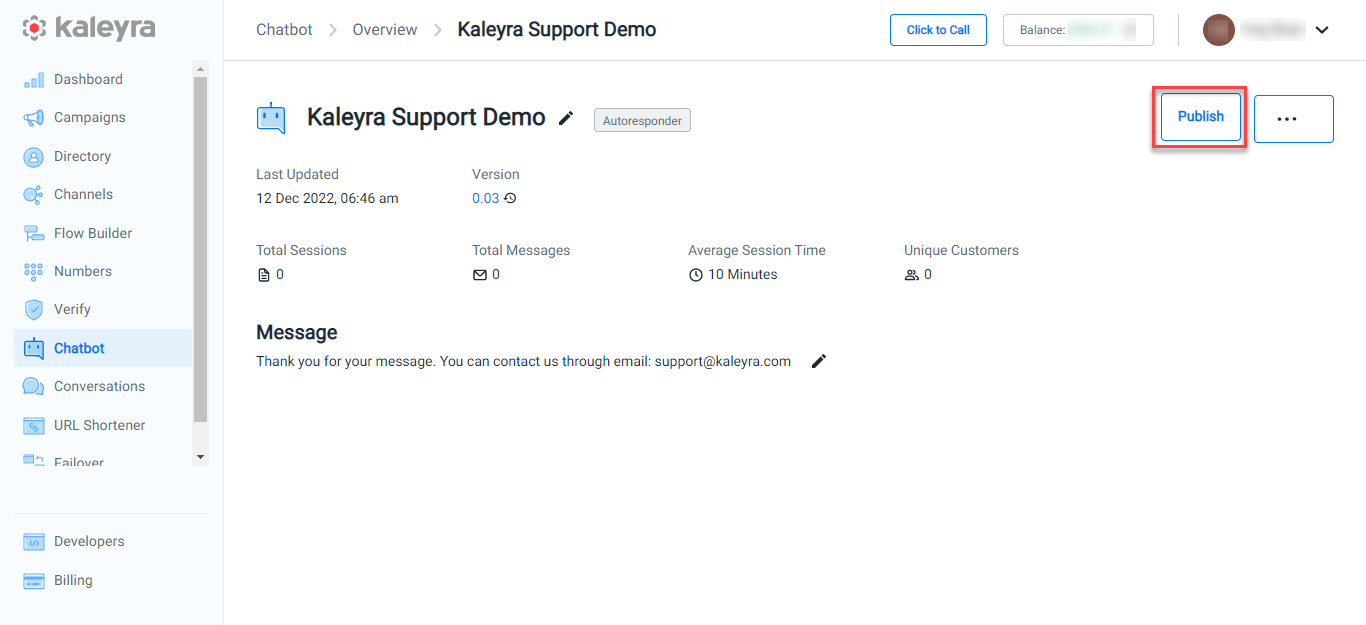Click the Average Session Time clock icon
The height and width of the screenshot is (625, 1366).
point(696,275)
